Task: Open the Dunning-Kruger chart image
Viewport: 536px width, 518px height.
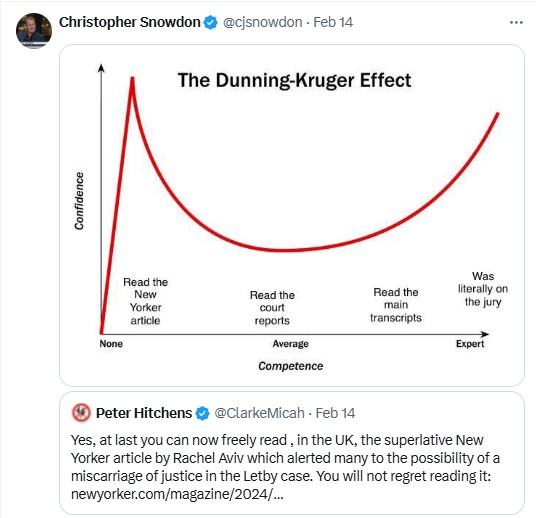Action: (292, 215)
